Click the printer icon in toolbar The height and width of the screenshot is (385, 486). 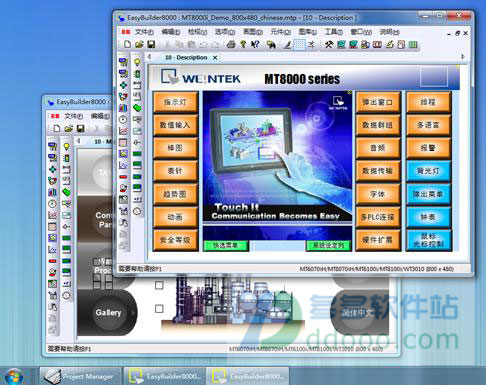point(231,44)
